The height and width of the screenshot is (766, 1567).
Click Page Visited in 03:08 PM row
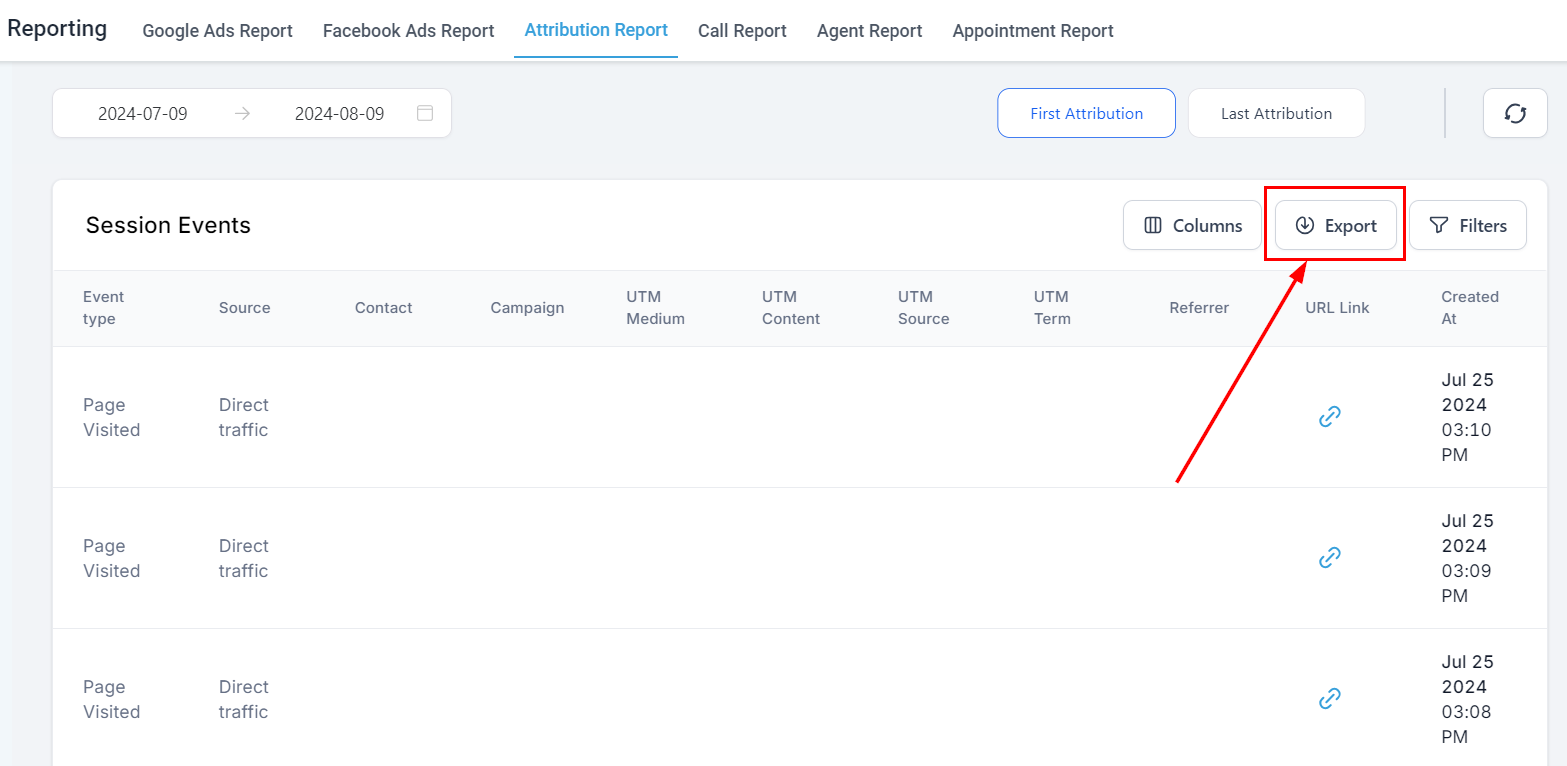tap(111, 699)
